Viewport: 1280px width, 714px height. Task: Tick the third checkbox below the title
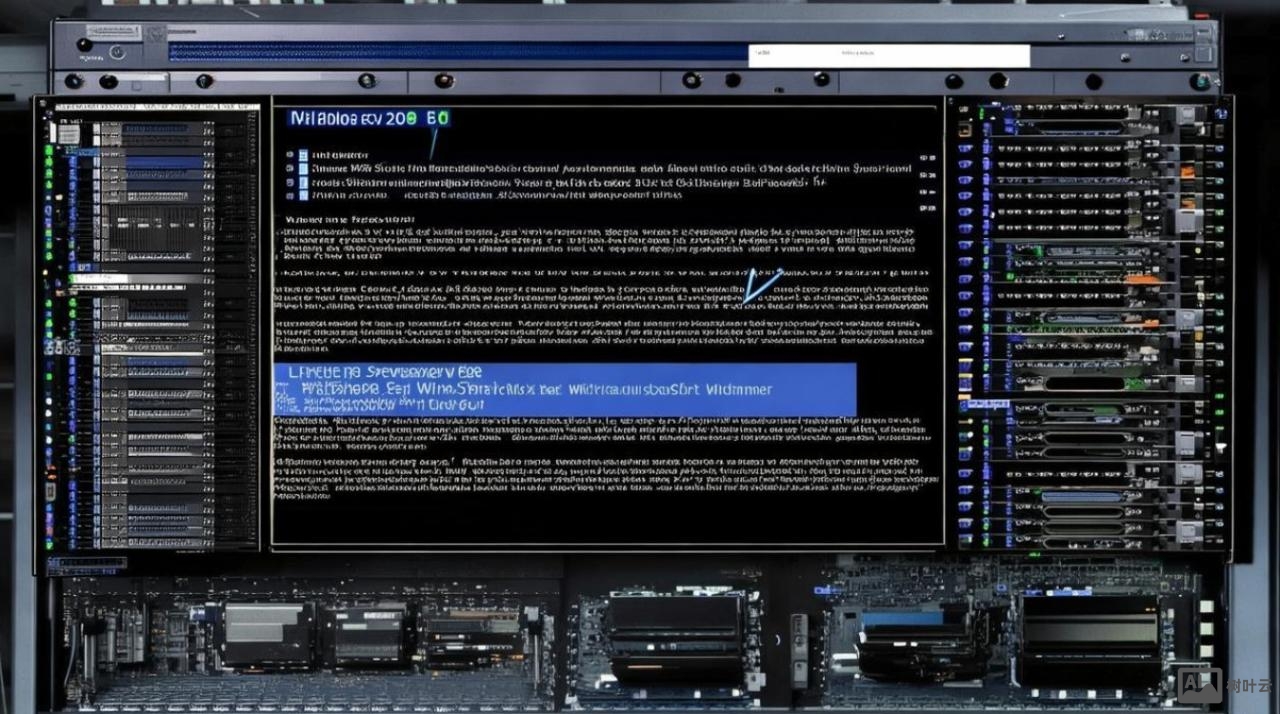point(303,184)
